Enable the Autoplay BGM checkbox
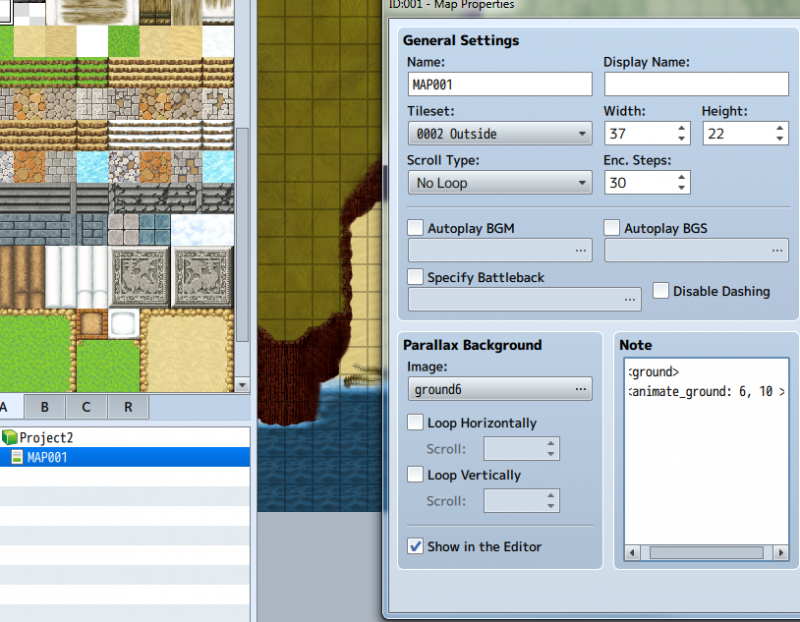This screenshot has width=800, height=622. coord(415,228)
